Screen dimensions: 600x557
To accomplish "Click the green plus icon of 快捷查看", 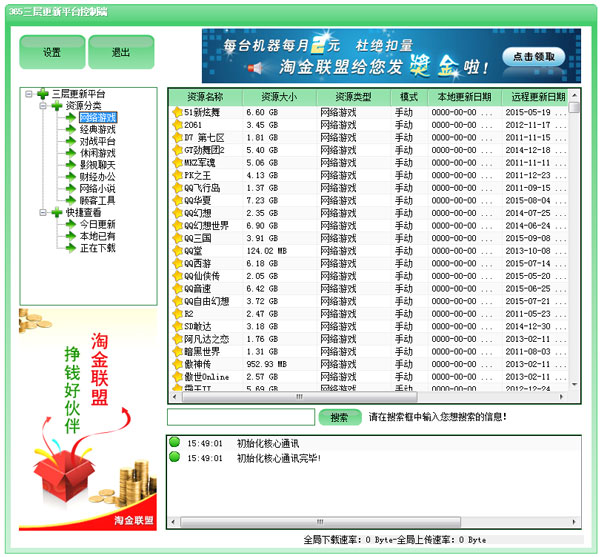I will click(x=57, y=212).
